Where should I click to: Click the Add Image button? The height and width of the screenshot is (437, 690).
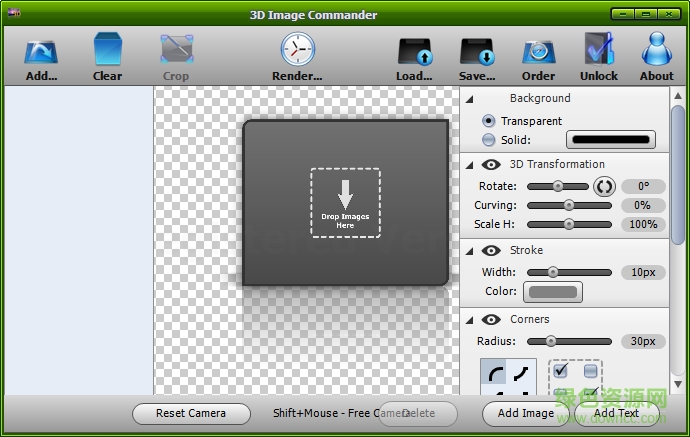(x=526, y=414)
